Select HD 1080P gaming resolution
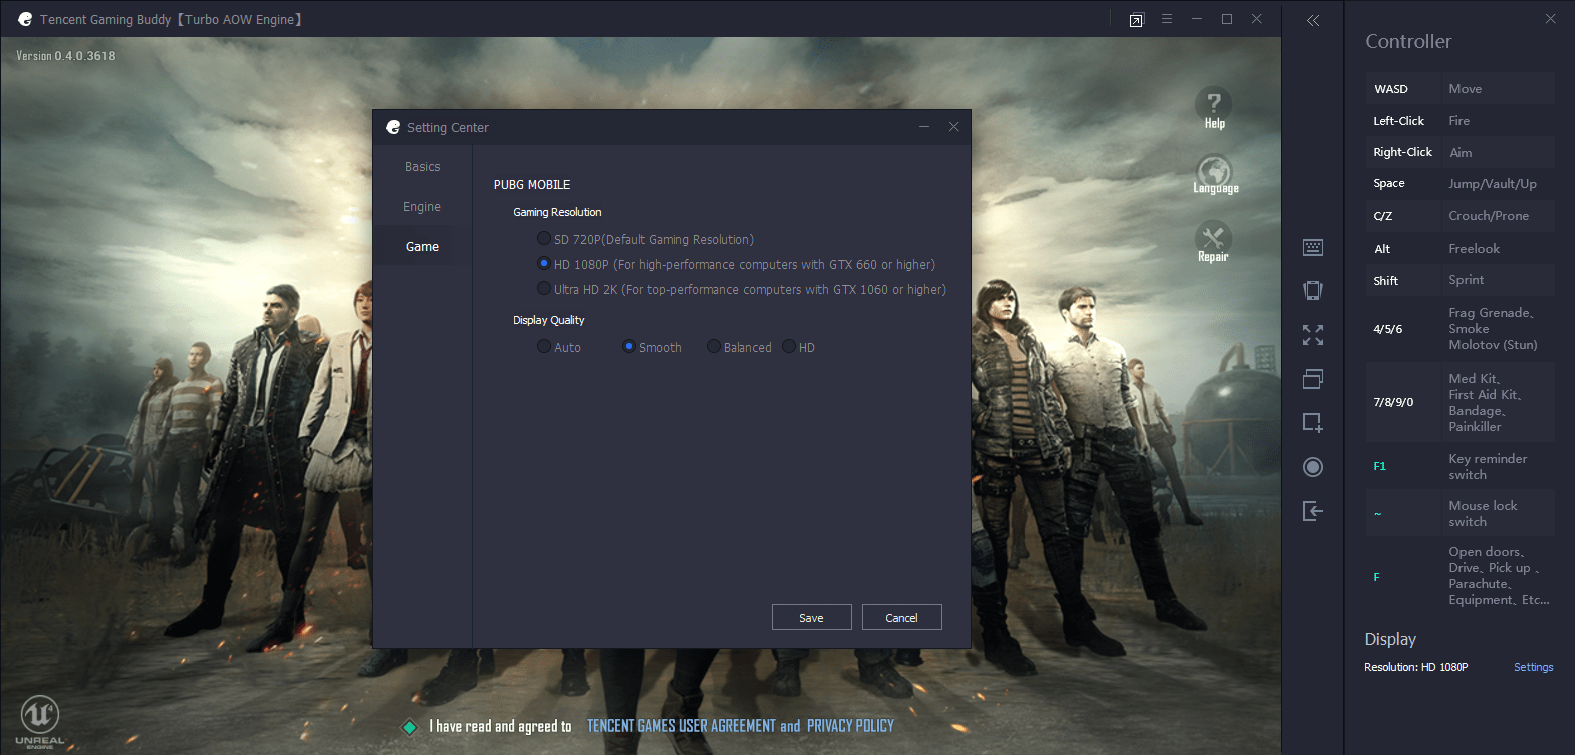1575x755 pixels. pyautogui.click(x=544, y=264)
